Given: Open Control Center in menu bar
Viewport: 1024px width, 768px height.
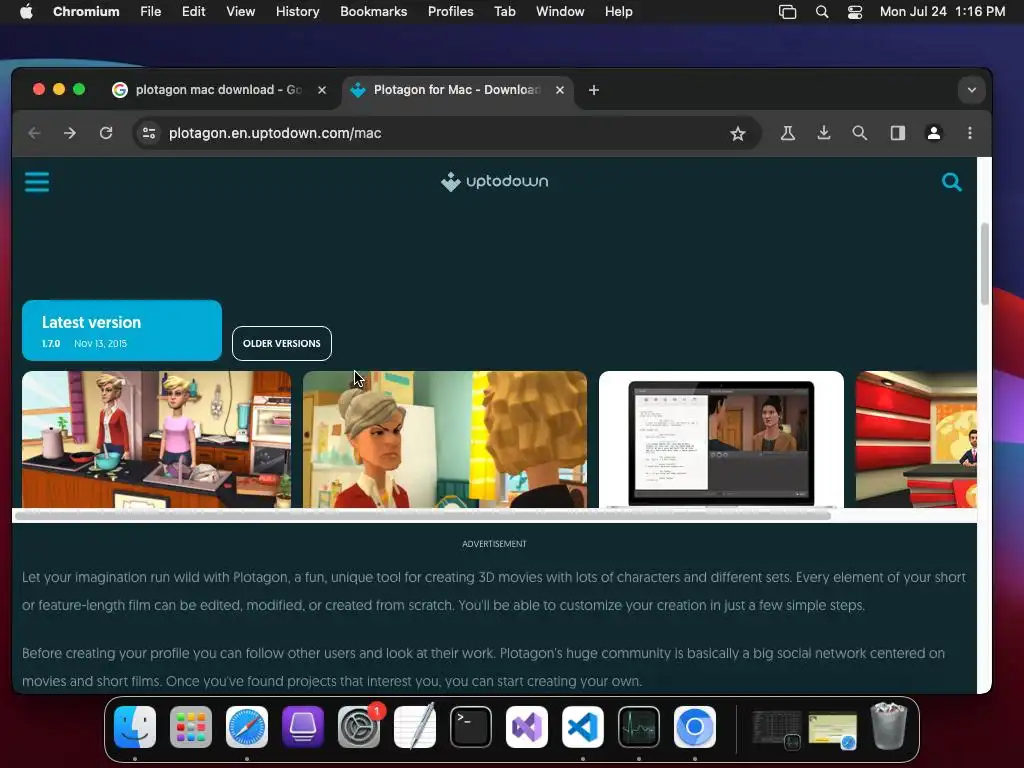Looking at the screenshot, I should click(855, 12).
